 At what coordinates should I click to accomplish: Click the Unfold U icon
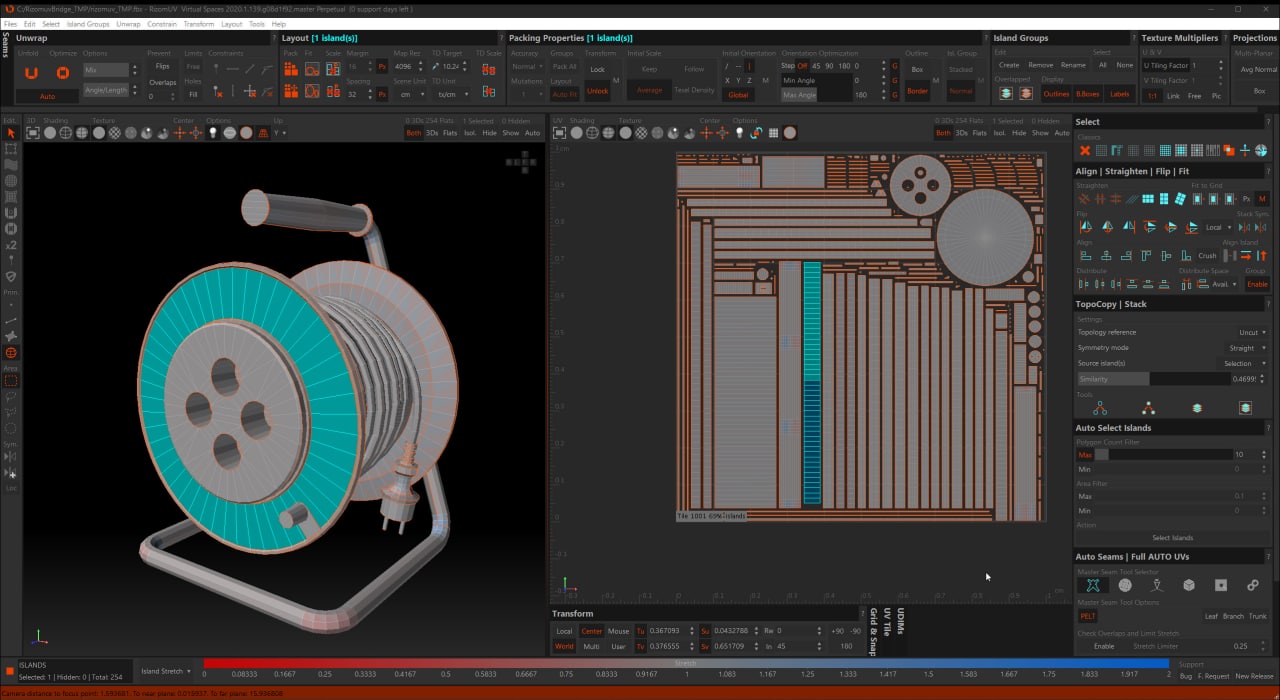coord(31,73)
